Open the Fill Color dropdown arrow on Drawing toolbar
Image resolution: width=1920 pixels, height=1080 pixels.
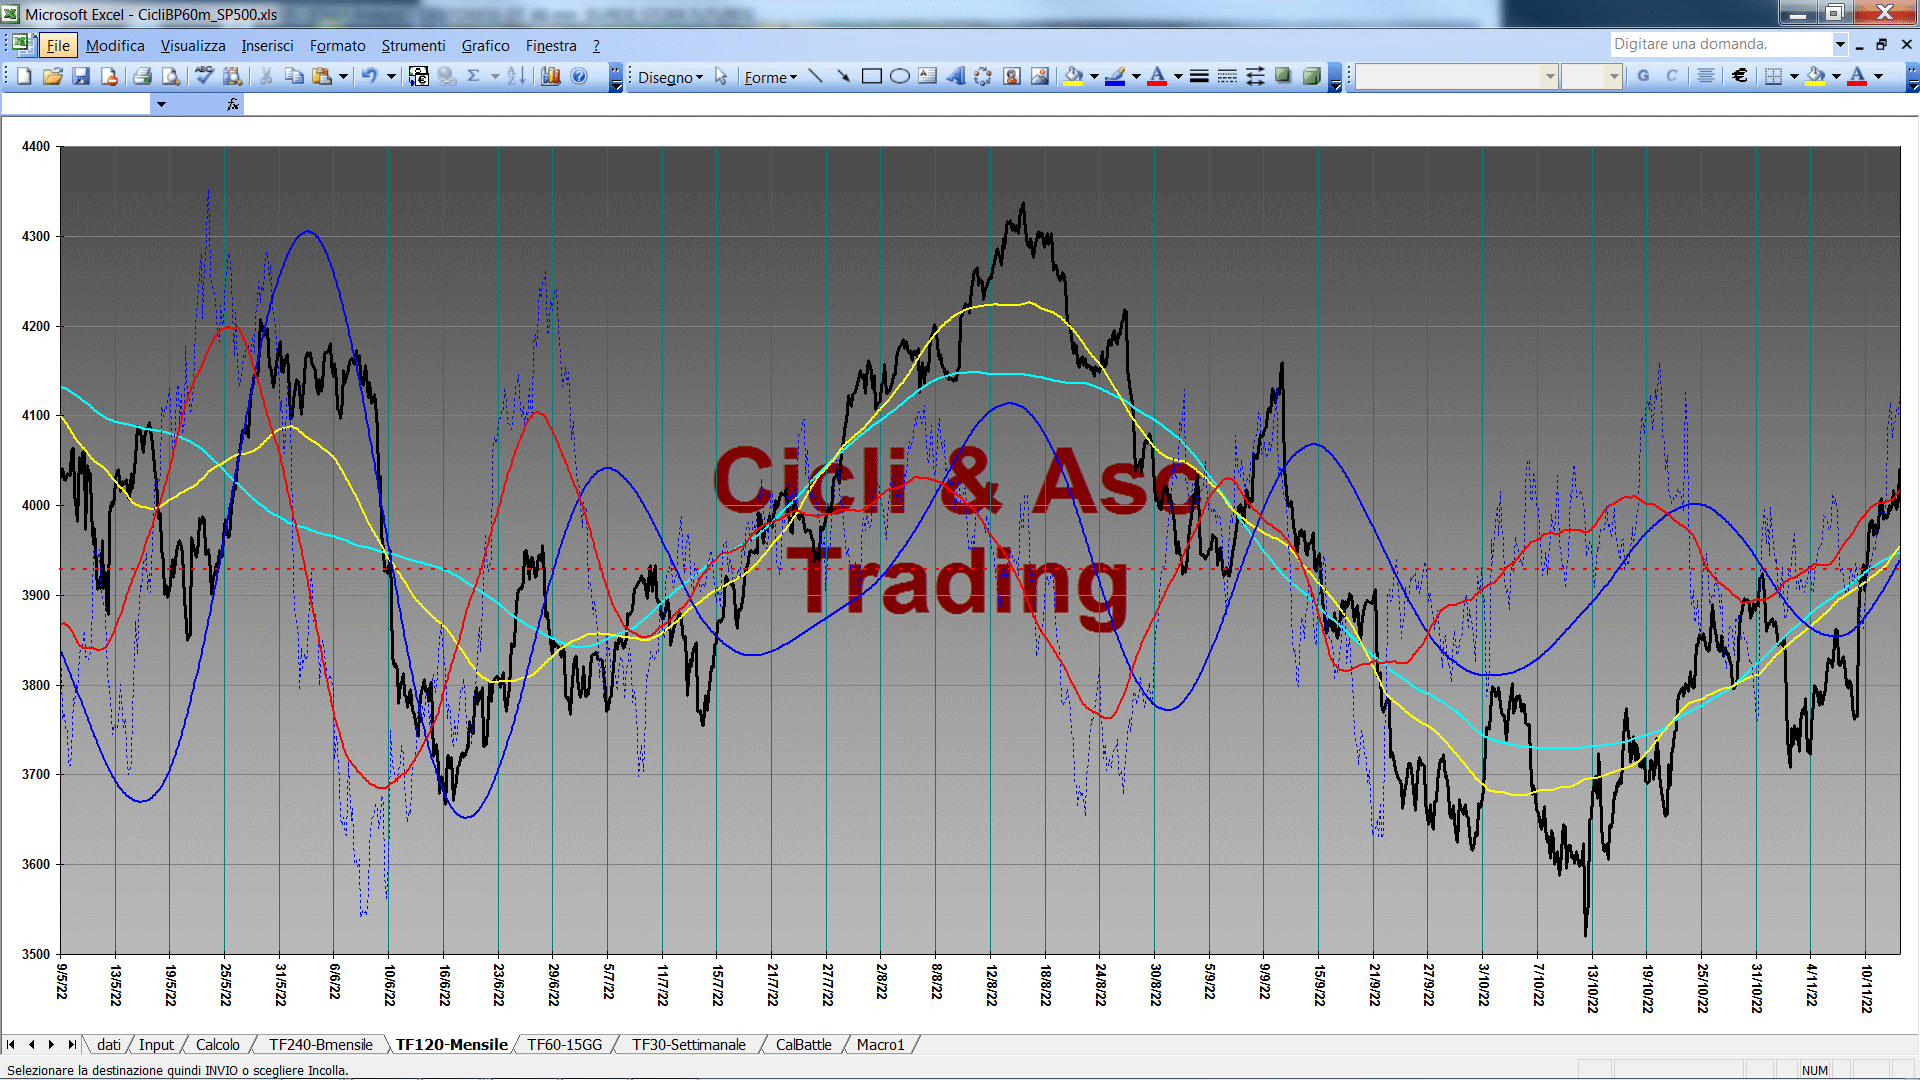(x=1094, y=76)
